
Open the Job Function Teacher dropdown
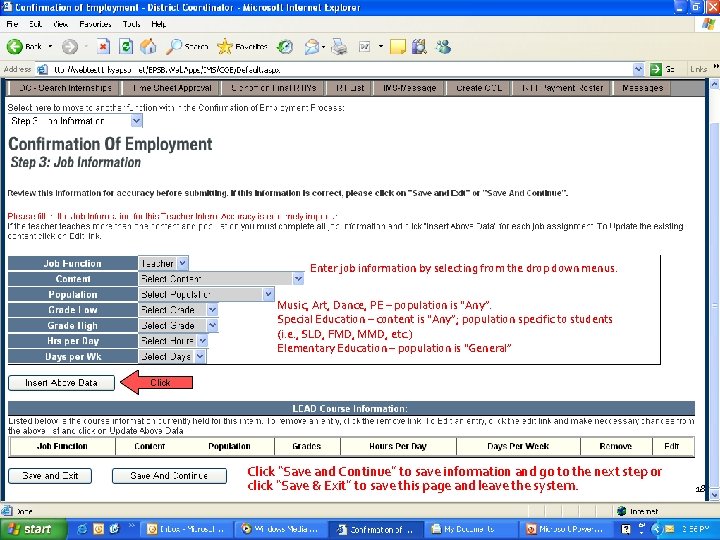(182, 263)
